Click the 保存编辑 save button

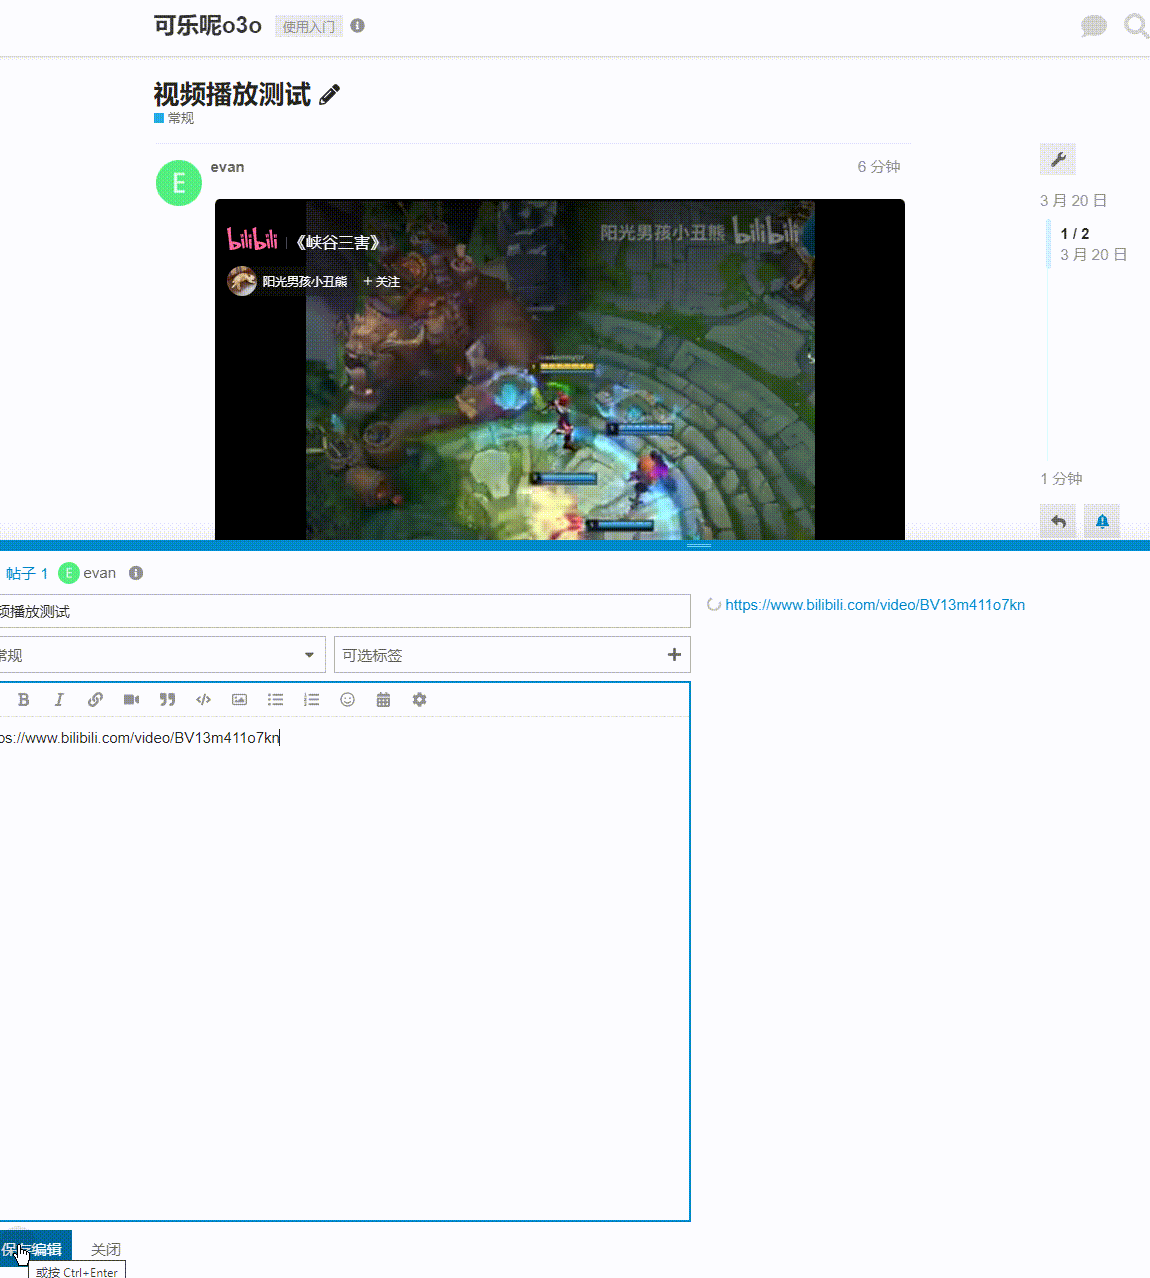(x=34, y=1249)
